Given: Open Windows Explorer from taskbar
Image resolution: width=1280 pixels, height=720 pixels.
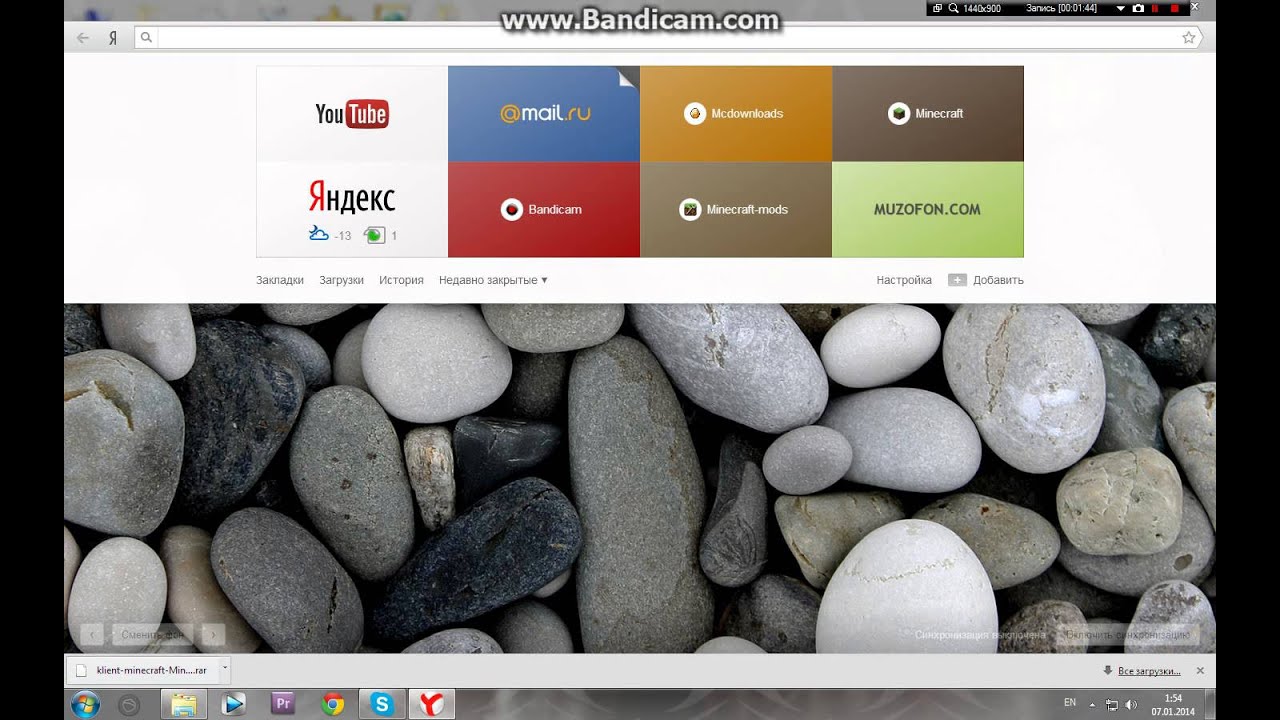Looking at the screenshot, I should (x=184, y=704).
